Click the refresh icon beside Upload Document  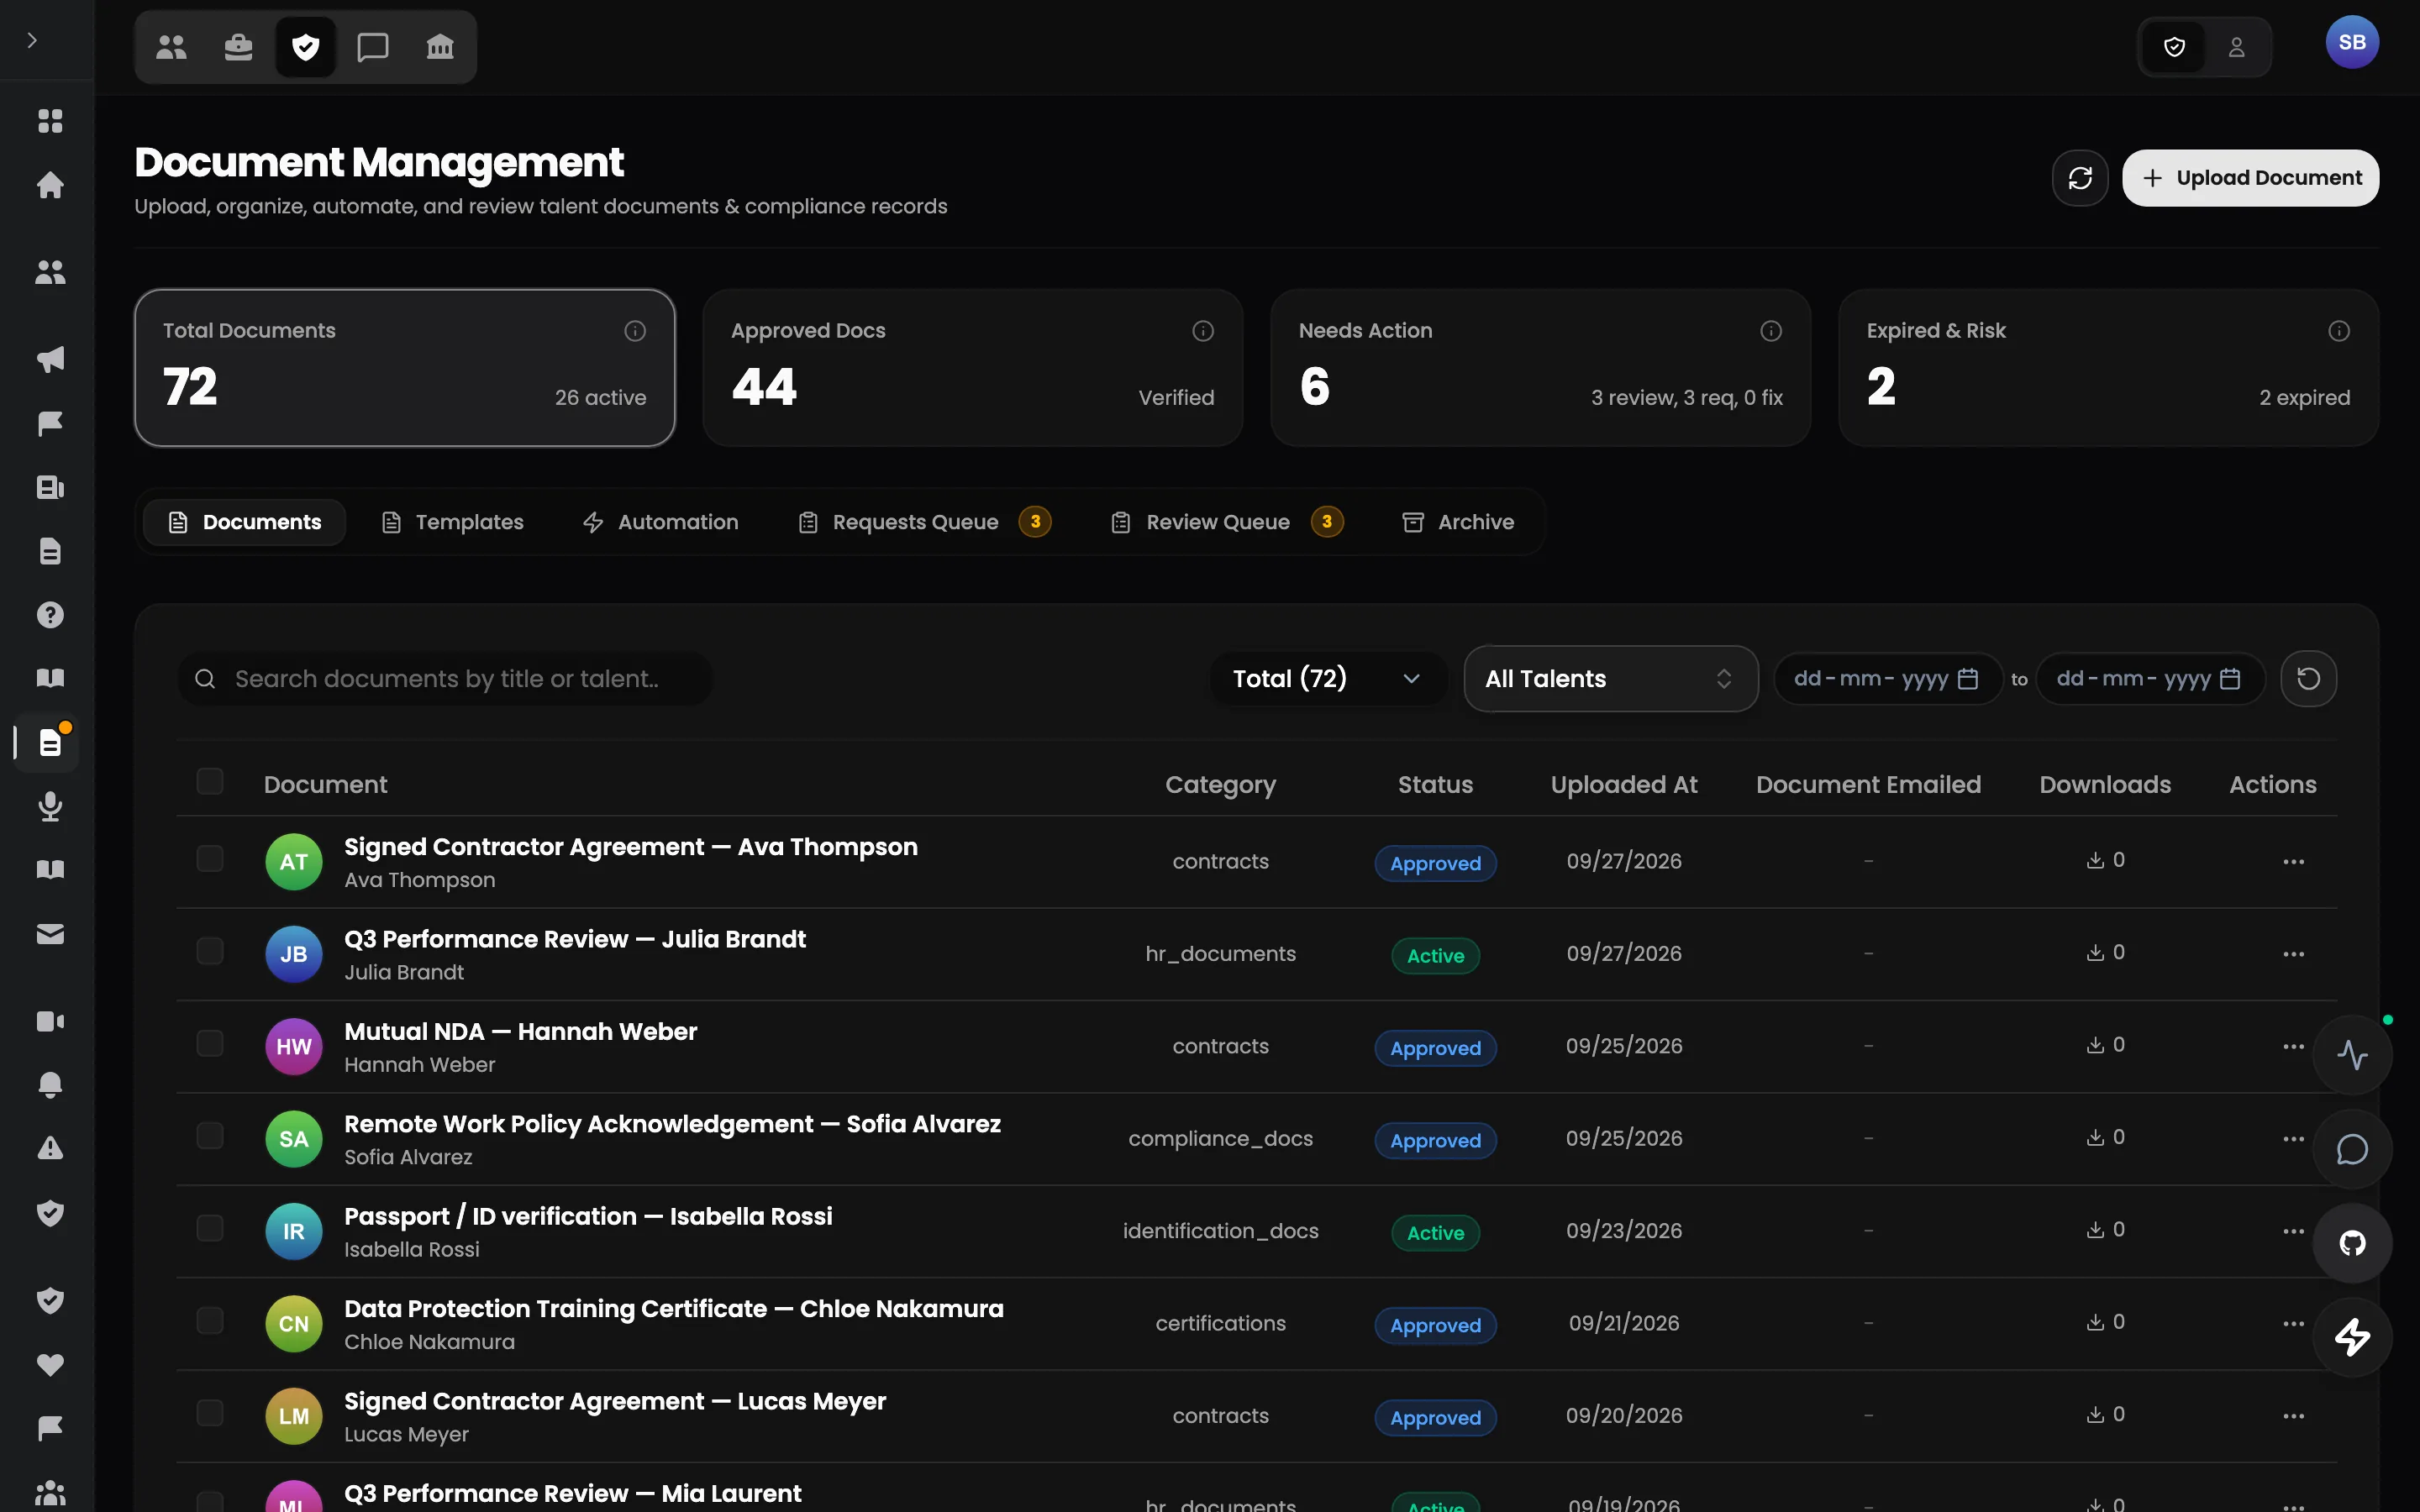tap(2080, 178)
